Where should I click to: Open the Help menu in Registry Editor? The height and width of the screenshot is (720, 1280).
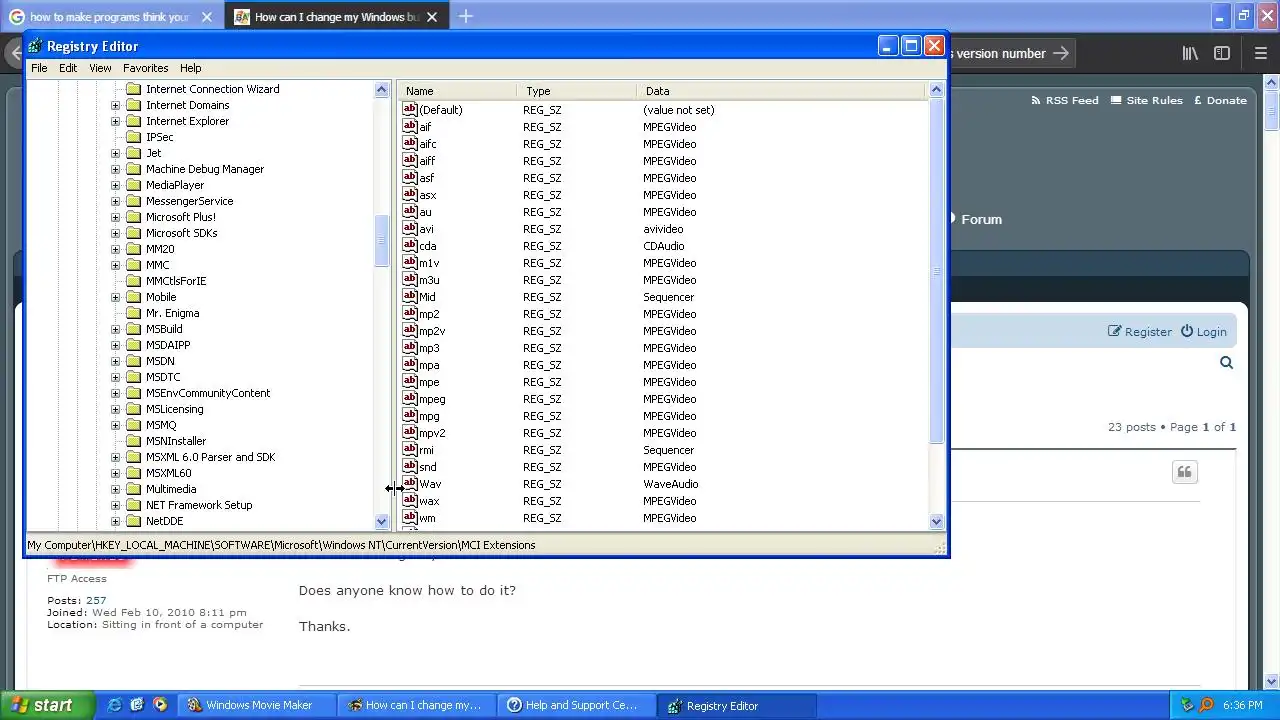[191, 68]
